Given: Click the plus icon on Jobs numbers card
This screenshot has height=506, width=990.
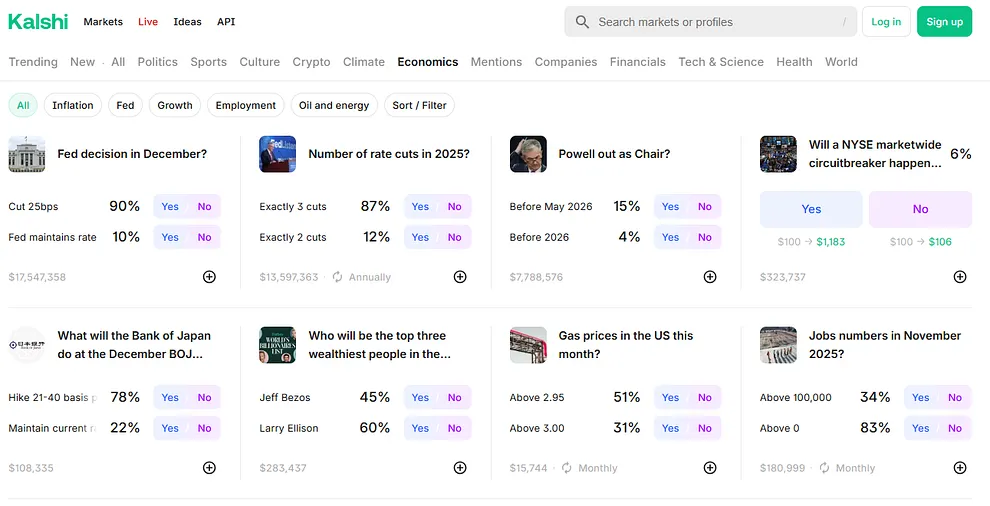Looking at the screenshot, I should pos(960,468).
